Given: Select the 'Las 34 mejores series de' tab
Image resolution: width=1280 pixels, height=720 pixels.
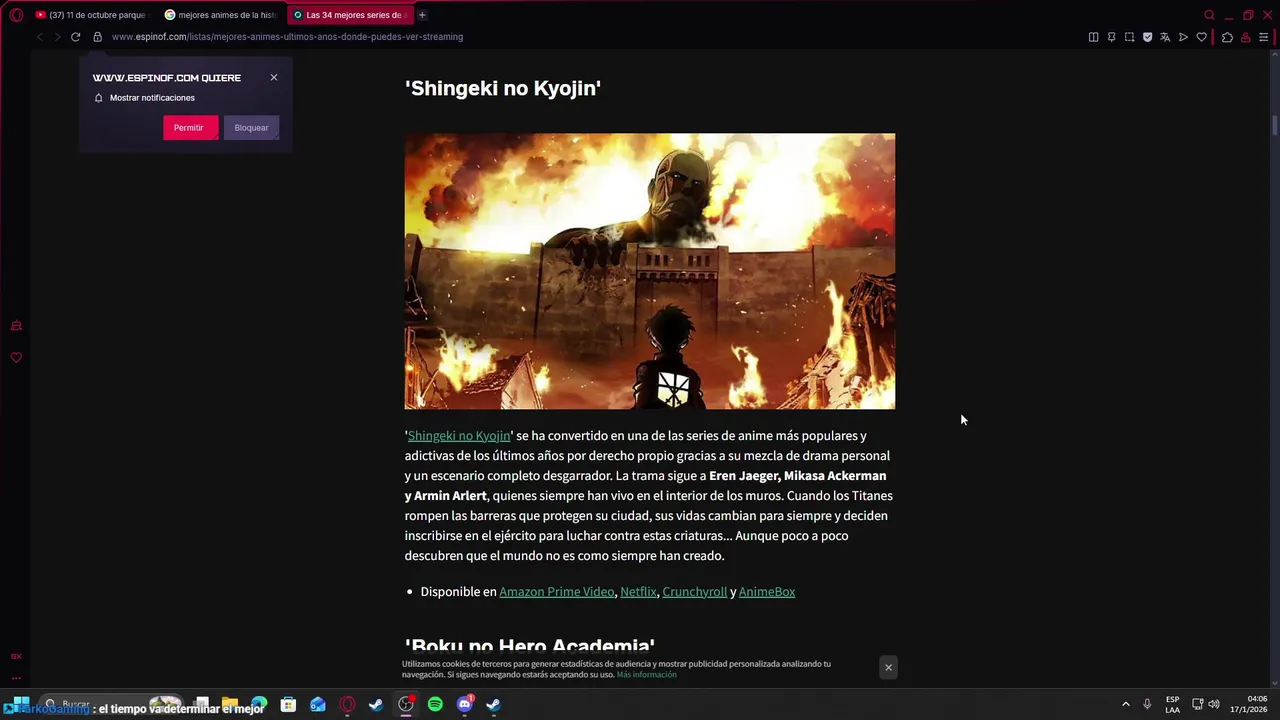Looking at the screenshot, I should tap(349, 15).
